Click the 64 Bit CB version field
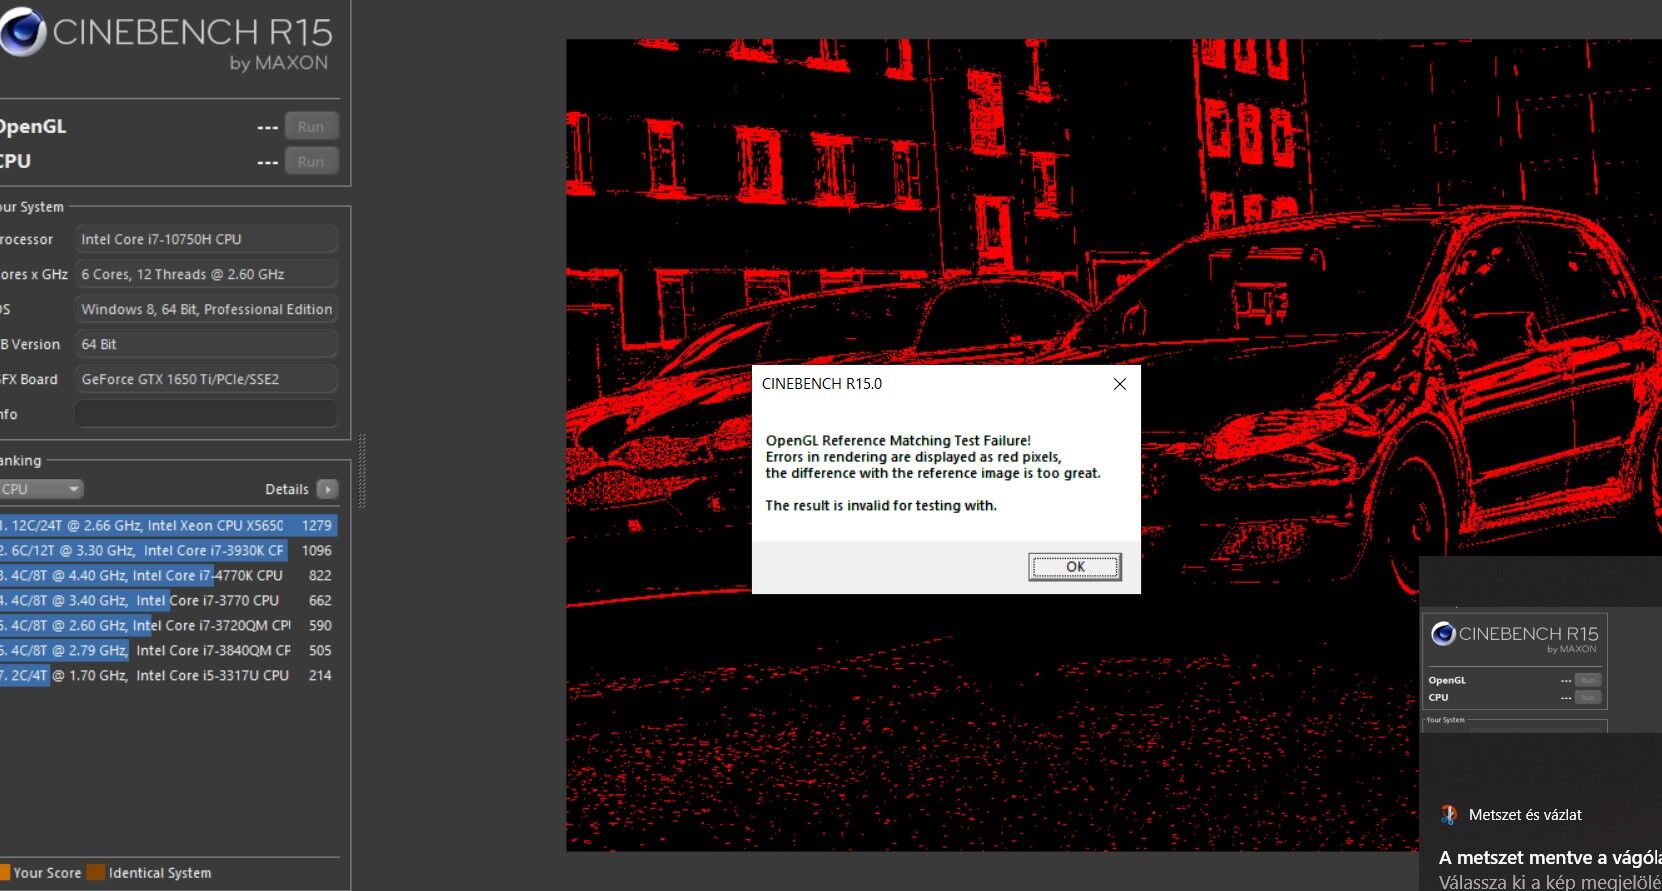1662x891 pixels. (x=206, y=344)
